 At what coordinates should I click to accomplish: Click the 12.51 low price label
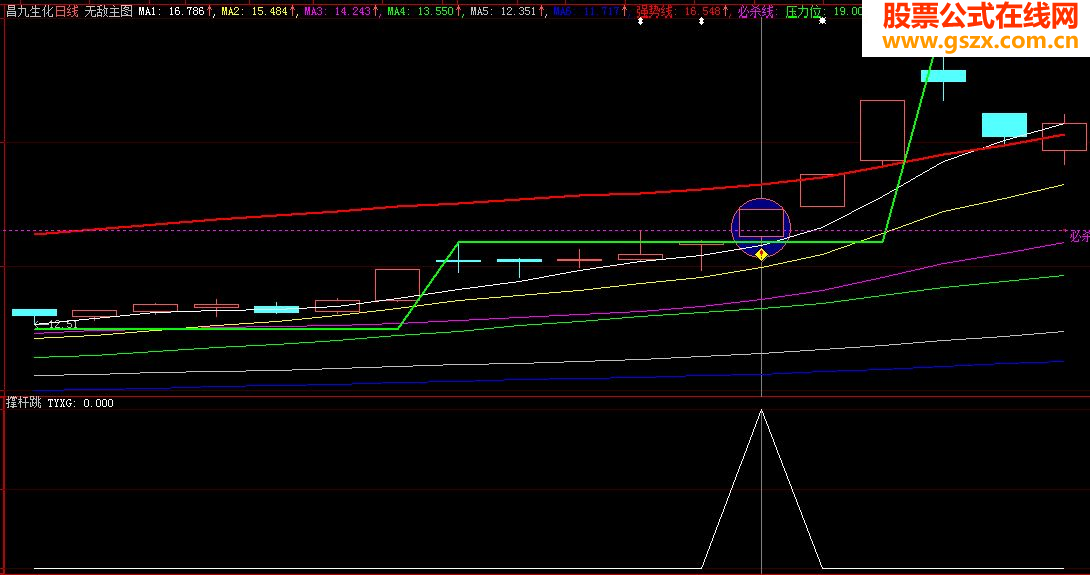63,324
